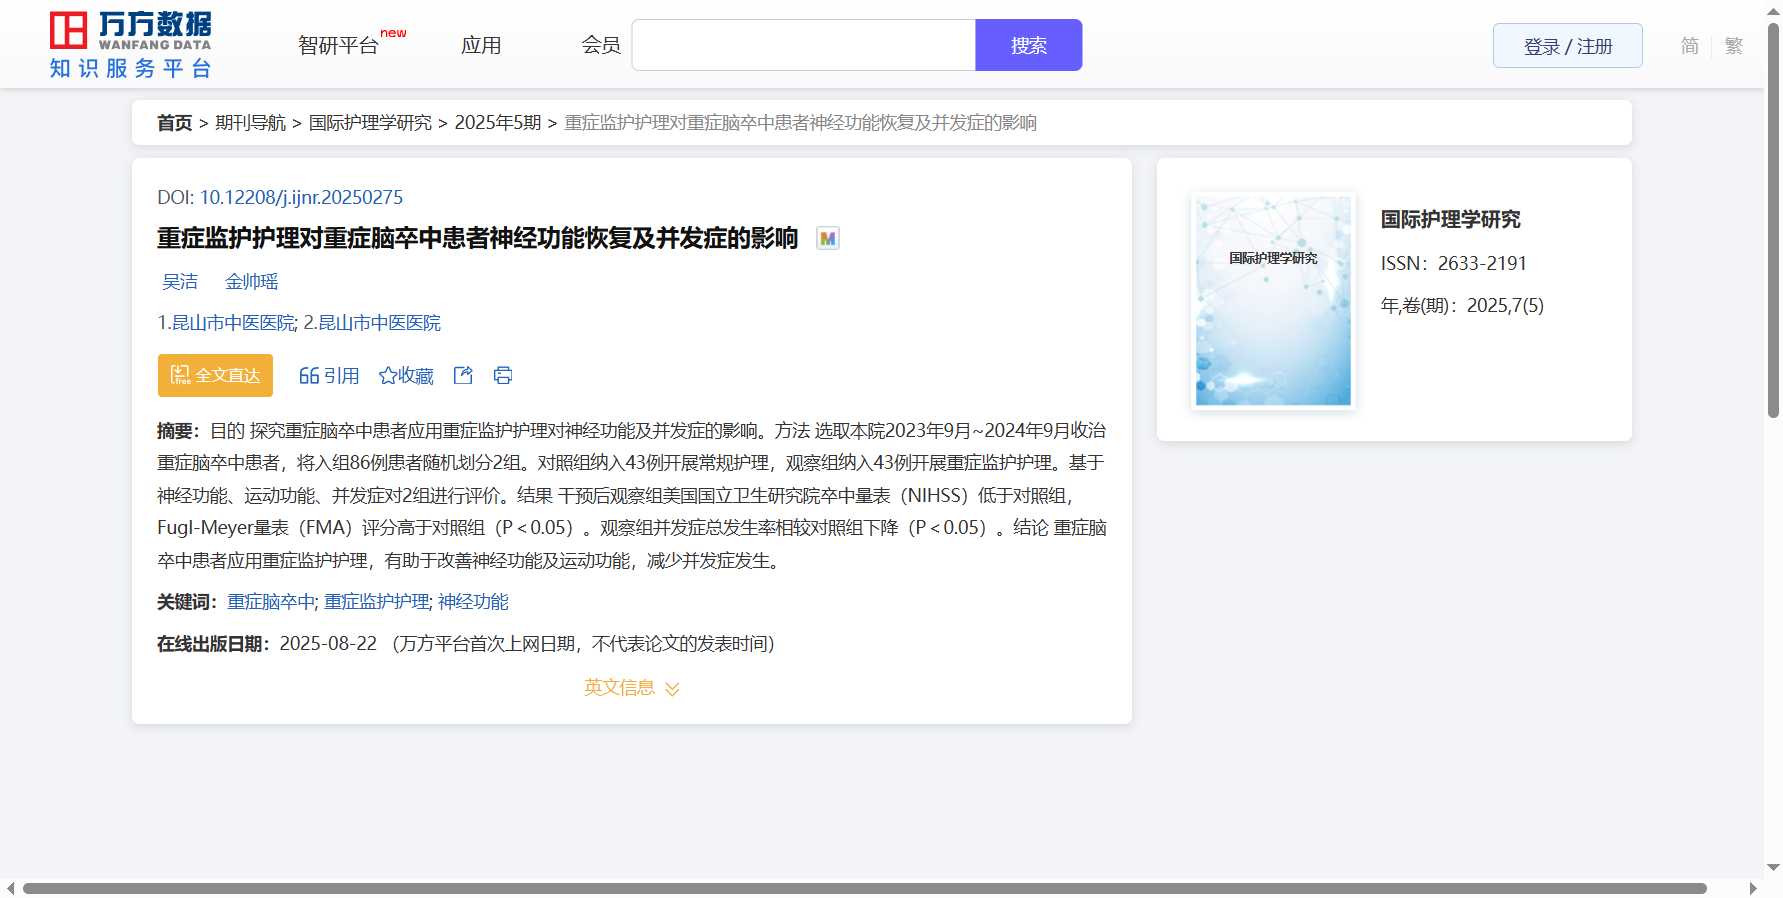Open the 会员 menu item
1783x898 pixels.
(601, 46)
